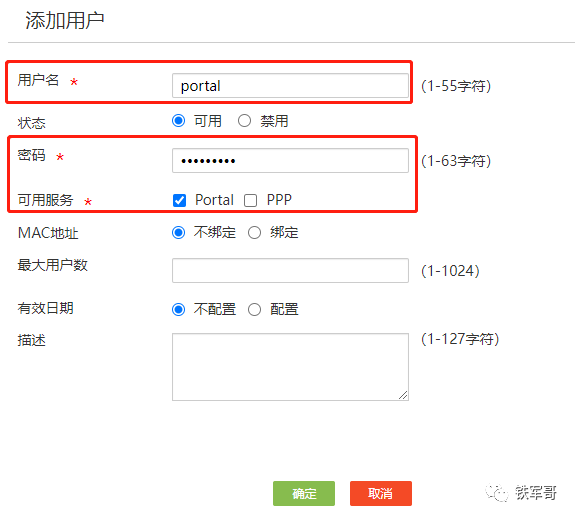Click the Portal service label text
The width and height of the screenshot is (575, 518).
214,200
